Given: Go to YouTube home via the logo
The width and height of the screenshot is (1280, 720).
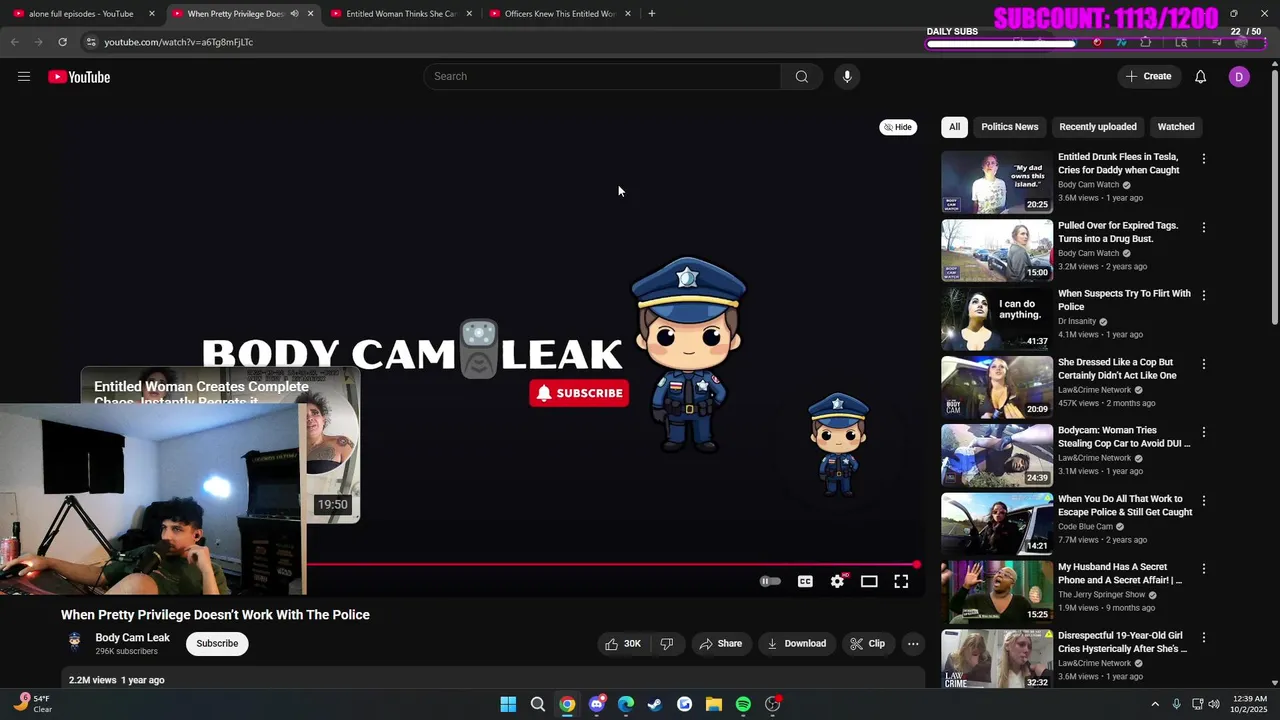Looking at the screenshot, I should click(x=79, y=77).
